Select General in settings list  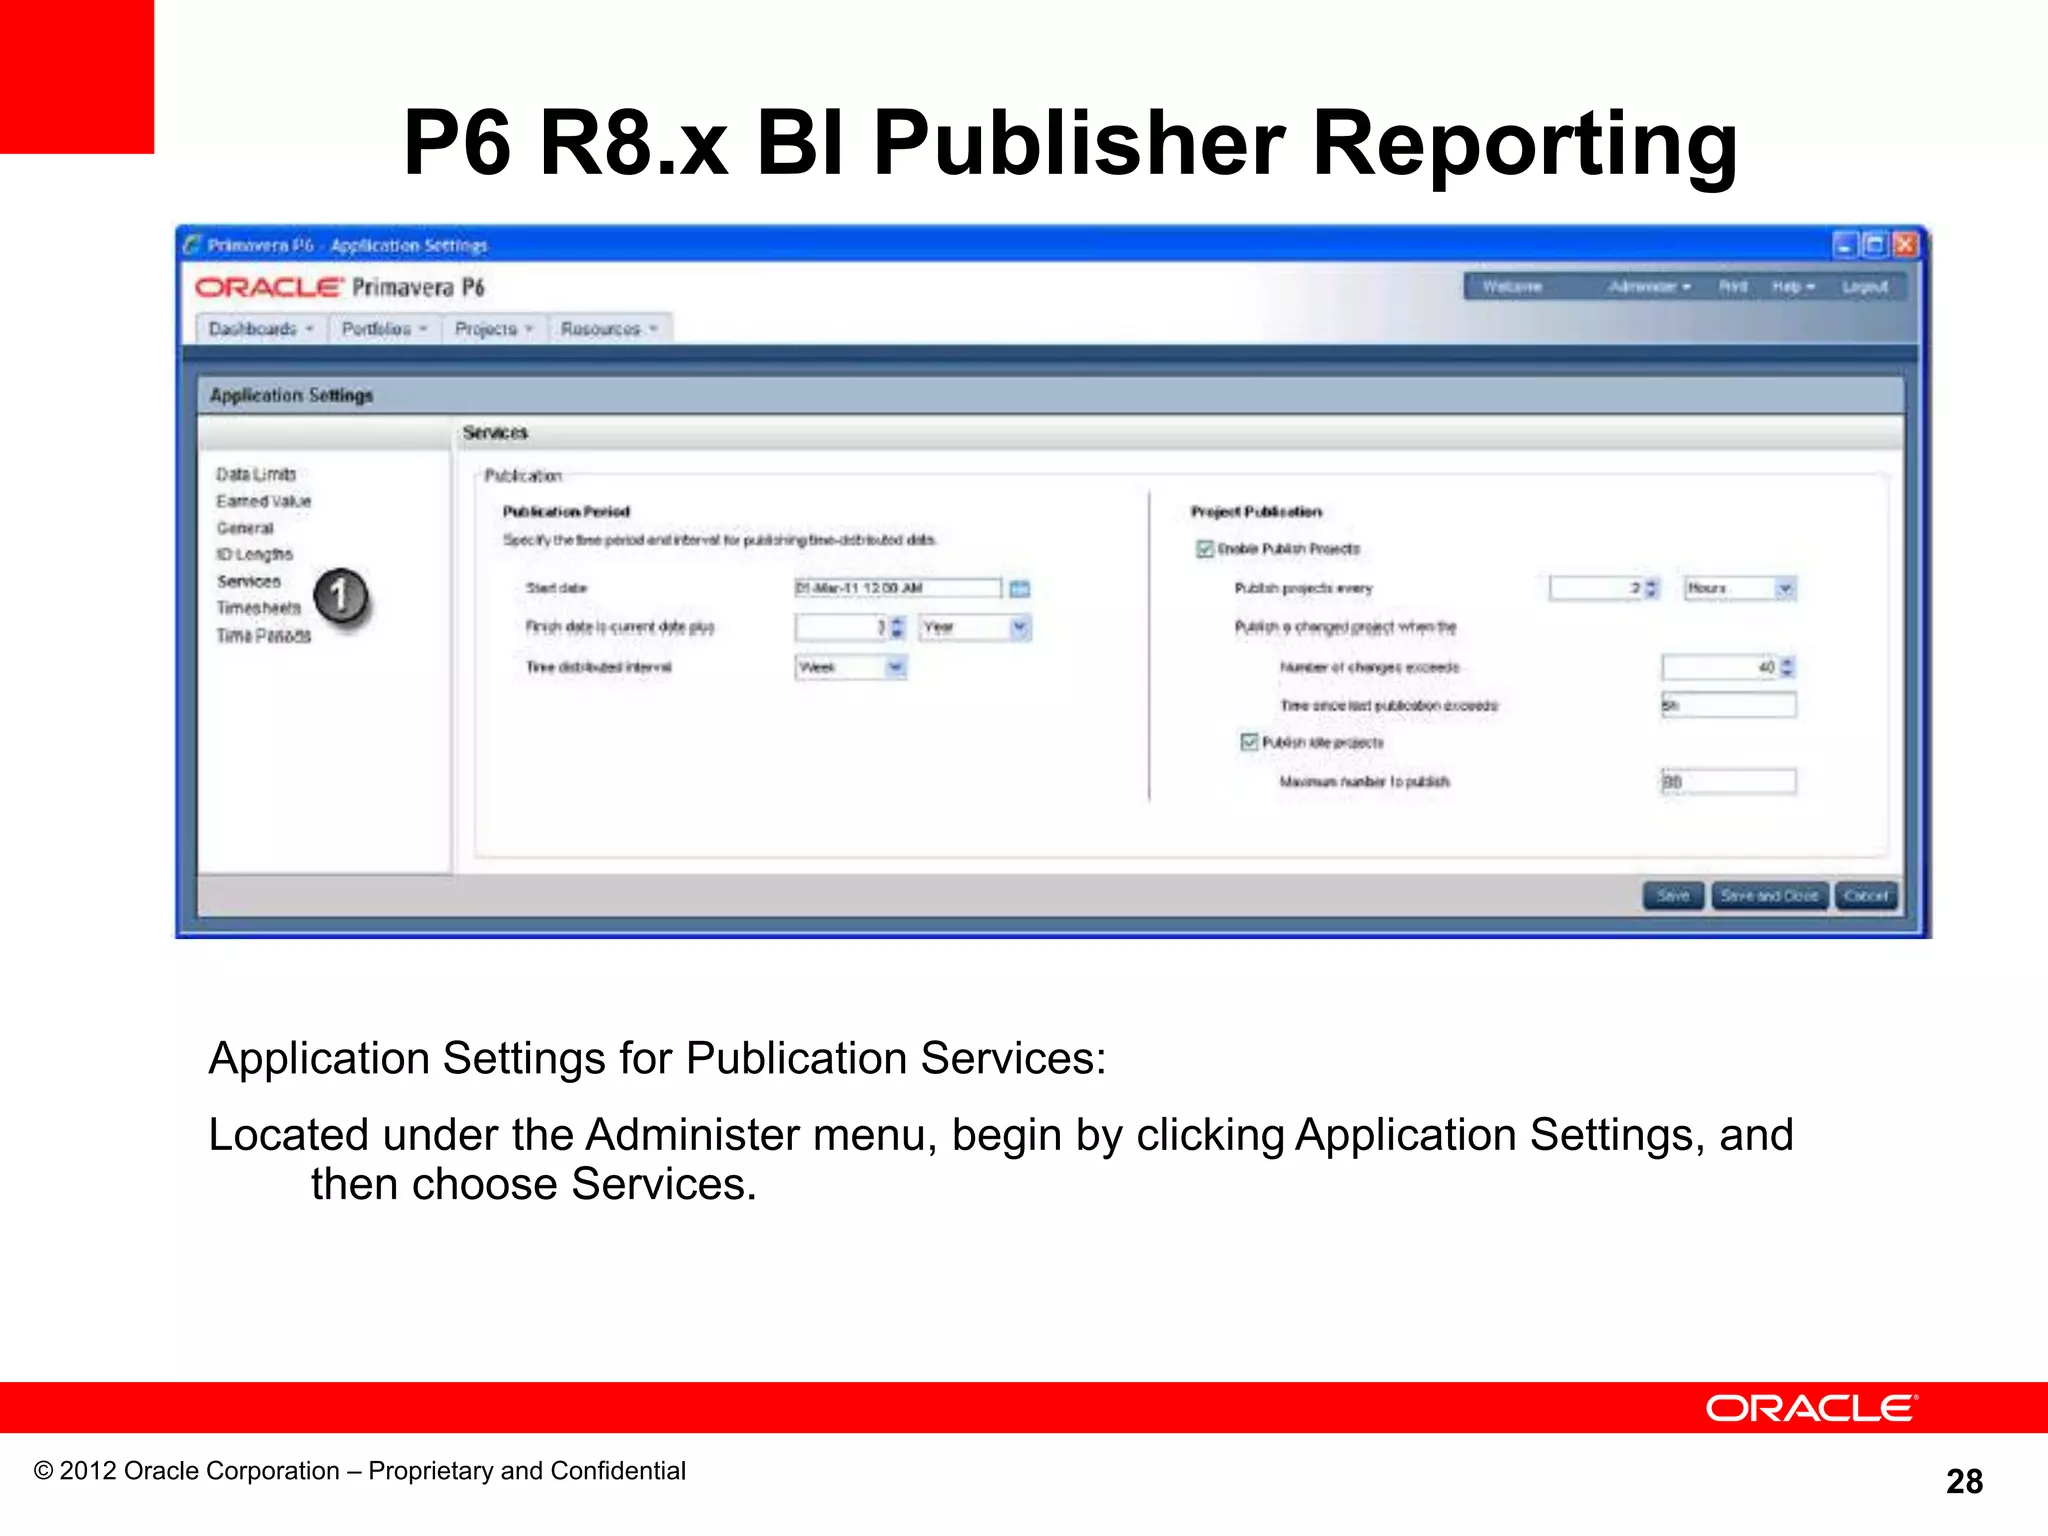245,528
